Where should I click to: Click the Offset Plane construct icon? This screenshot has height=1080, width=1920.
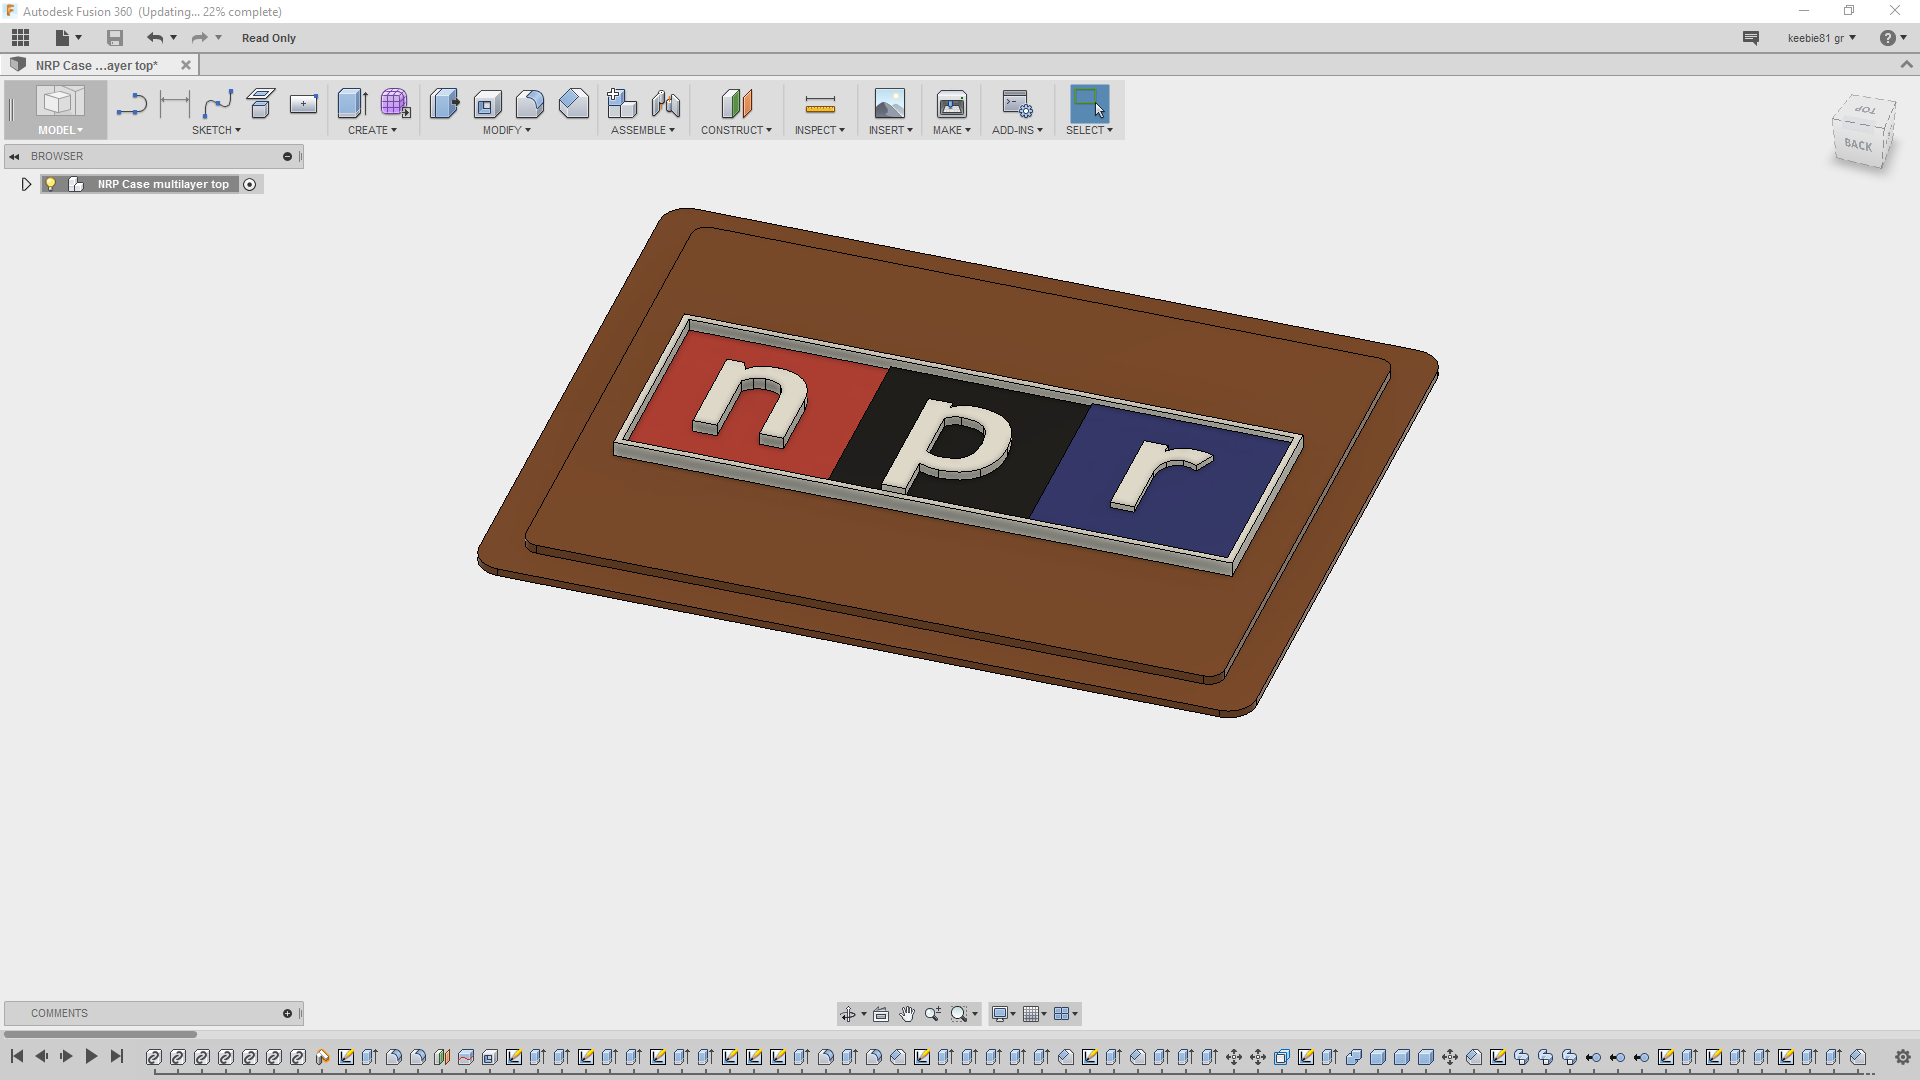coord(736,103)
